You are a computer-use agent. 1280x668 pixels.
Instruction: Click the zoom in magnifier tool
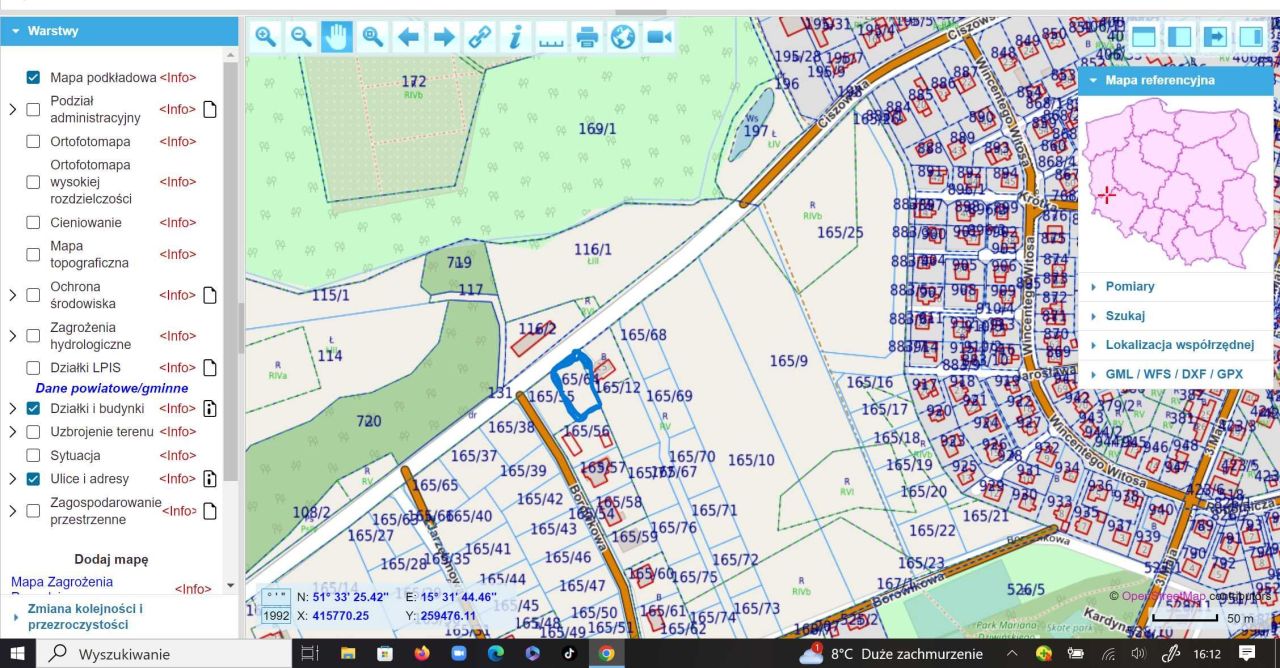pos(265,38)
